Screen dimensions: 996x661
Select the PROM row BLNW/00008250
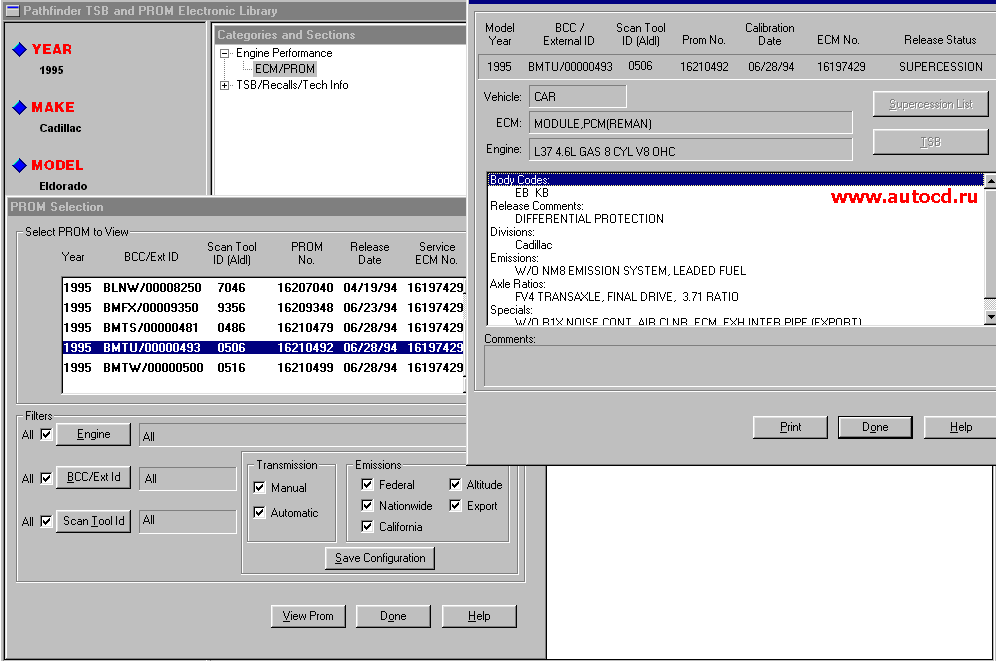263,288
